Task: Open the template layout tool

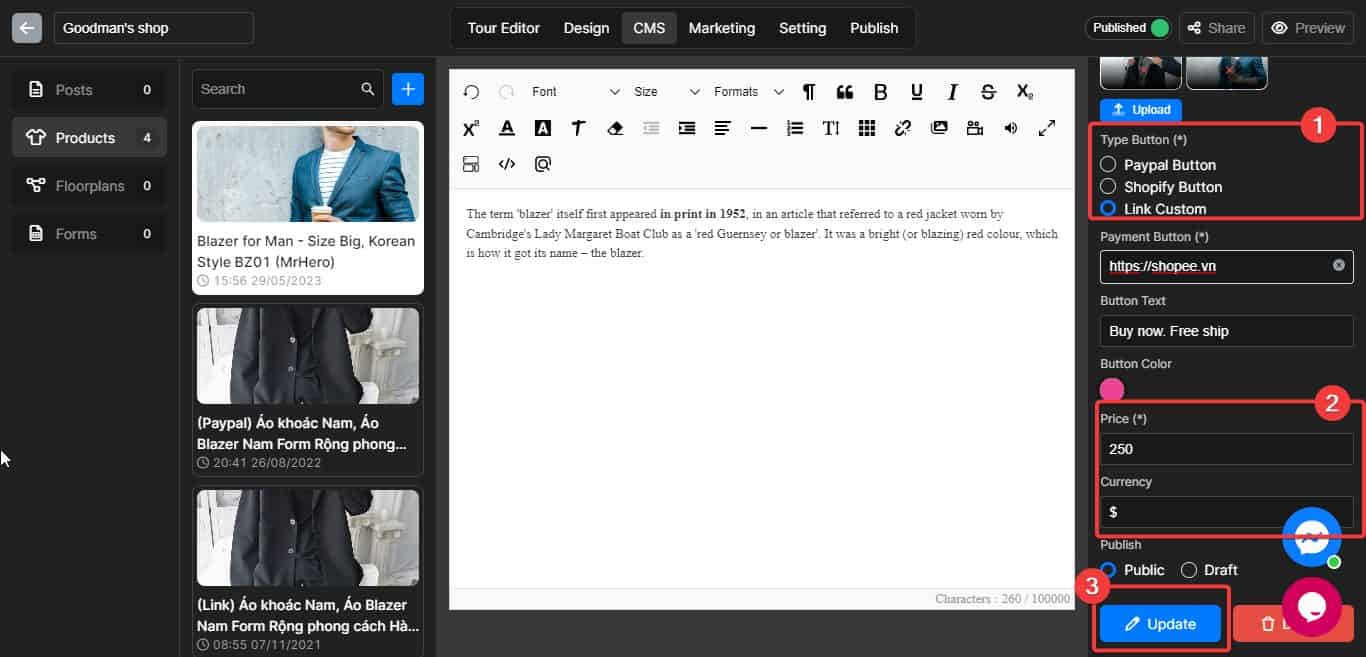Action: point(472,164)
